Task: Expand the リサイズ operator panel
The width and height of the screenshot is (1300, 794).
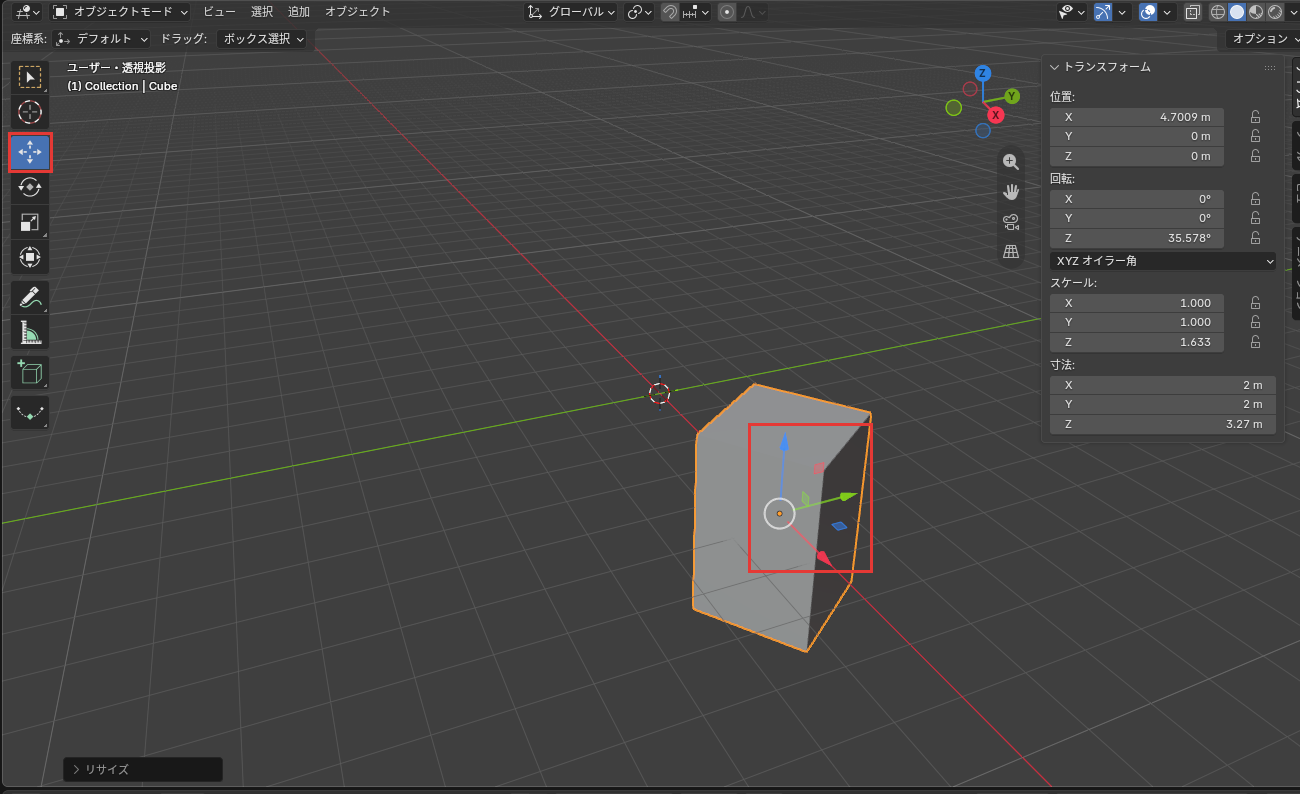Action: (x=143, y=769)
